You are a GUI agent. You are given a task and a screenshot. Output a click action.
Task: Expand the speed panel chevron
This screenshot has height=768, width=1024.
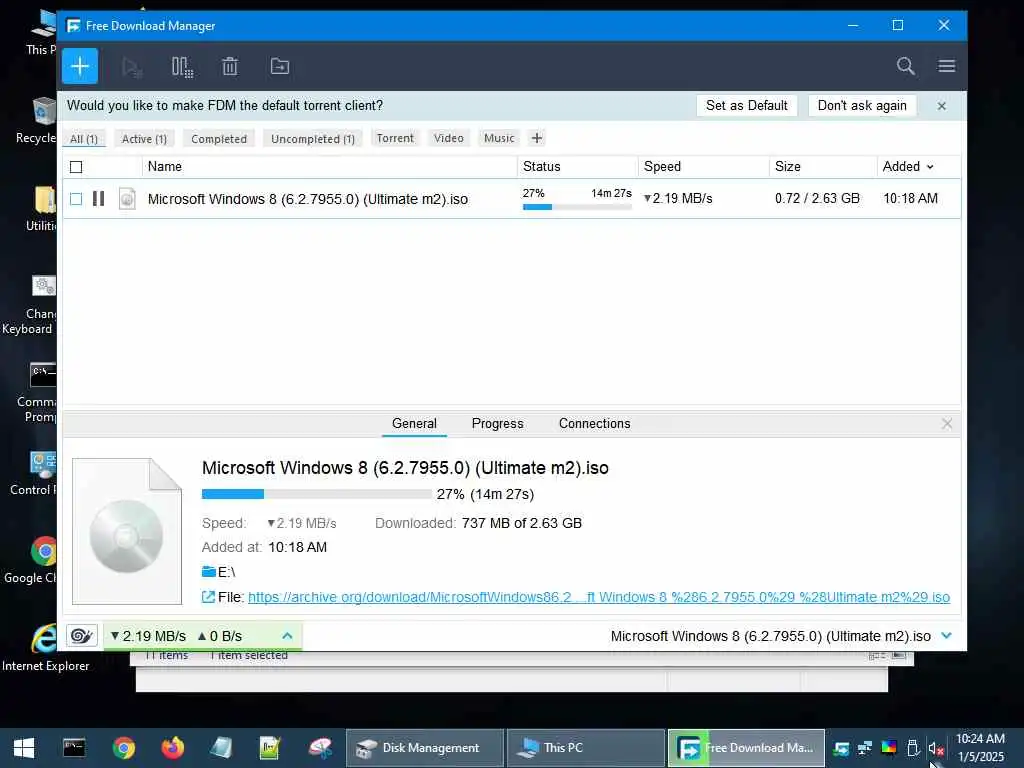287,636
